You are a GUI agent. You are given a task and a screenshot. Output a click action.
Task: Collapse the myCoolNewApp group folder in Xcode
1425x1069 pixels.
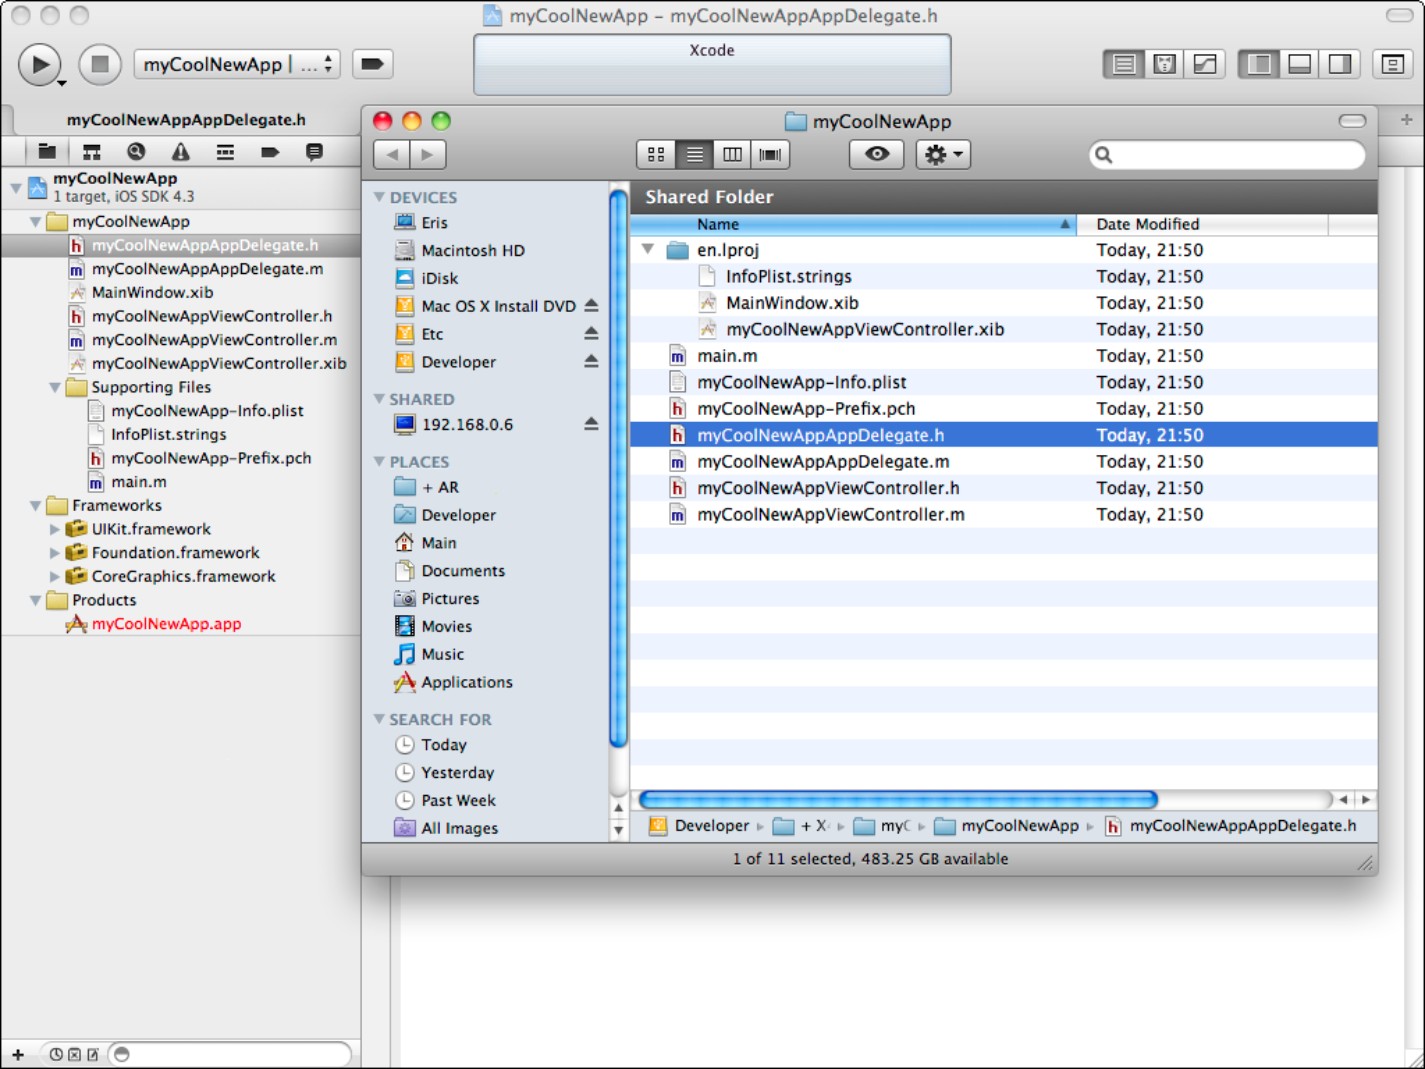point(36,222)
